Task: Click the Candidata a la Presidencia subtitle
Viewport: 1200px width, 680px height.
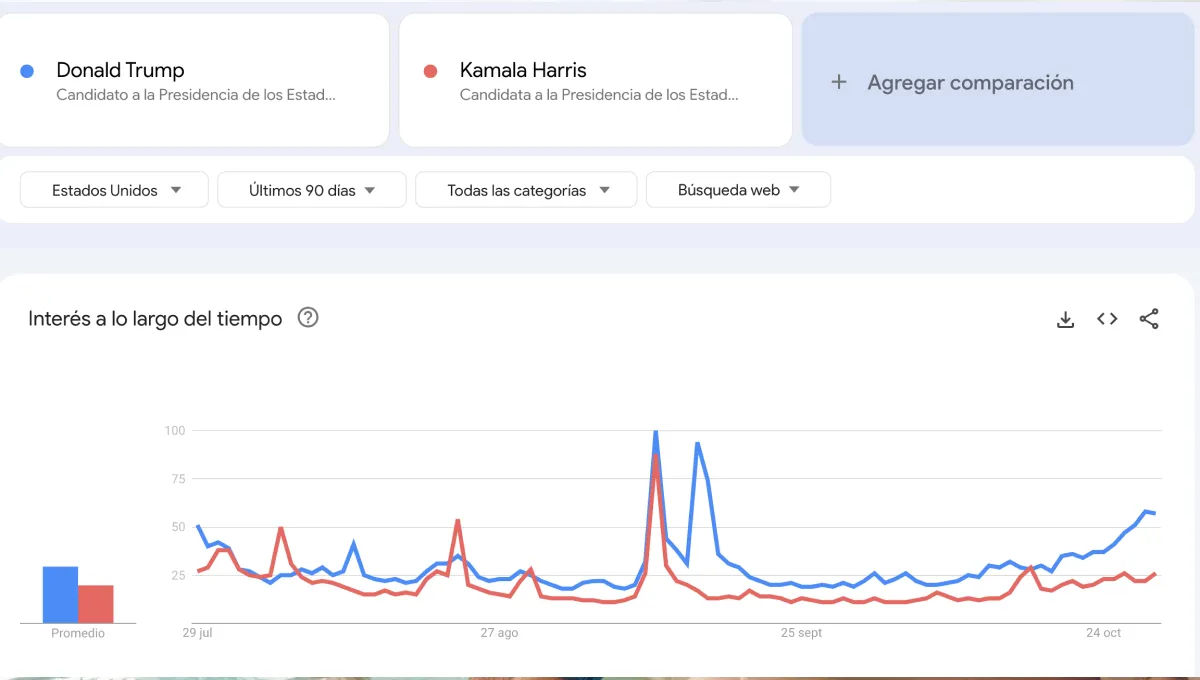Action: [x=598, y=95]
